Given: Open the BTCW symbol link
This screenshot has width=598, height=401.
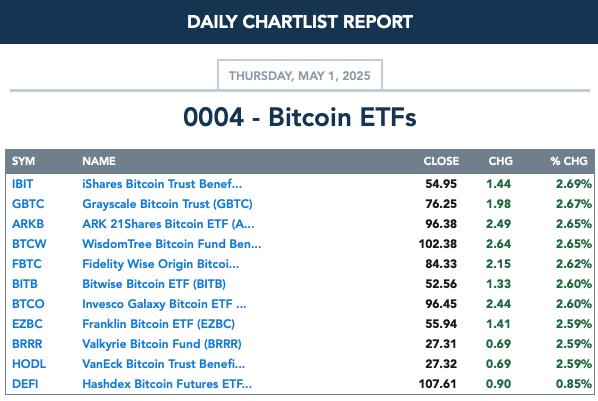Looking at the screenshot, I should [29, 244].
